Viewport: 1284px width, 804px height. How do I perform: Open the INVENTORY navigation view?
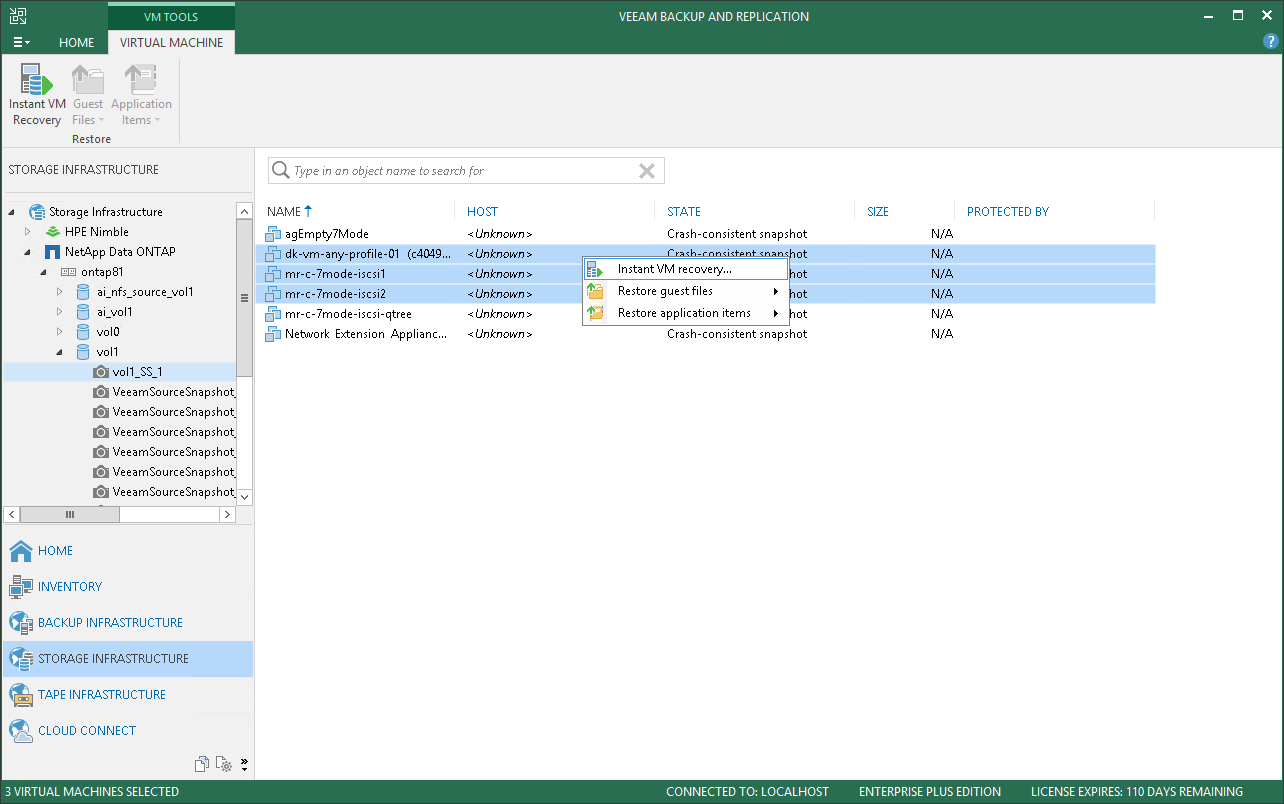click(x=128, y=587)
